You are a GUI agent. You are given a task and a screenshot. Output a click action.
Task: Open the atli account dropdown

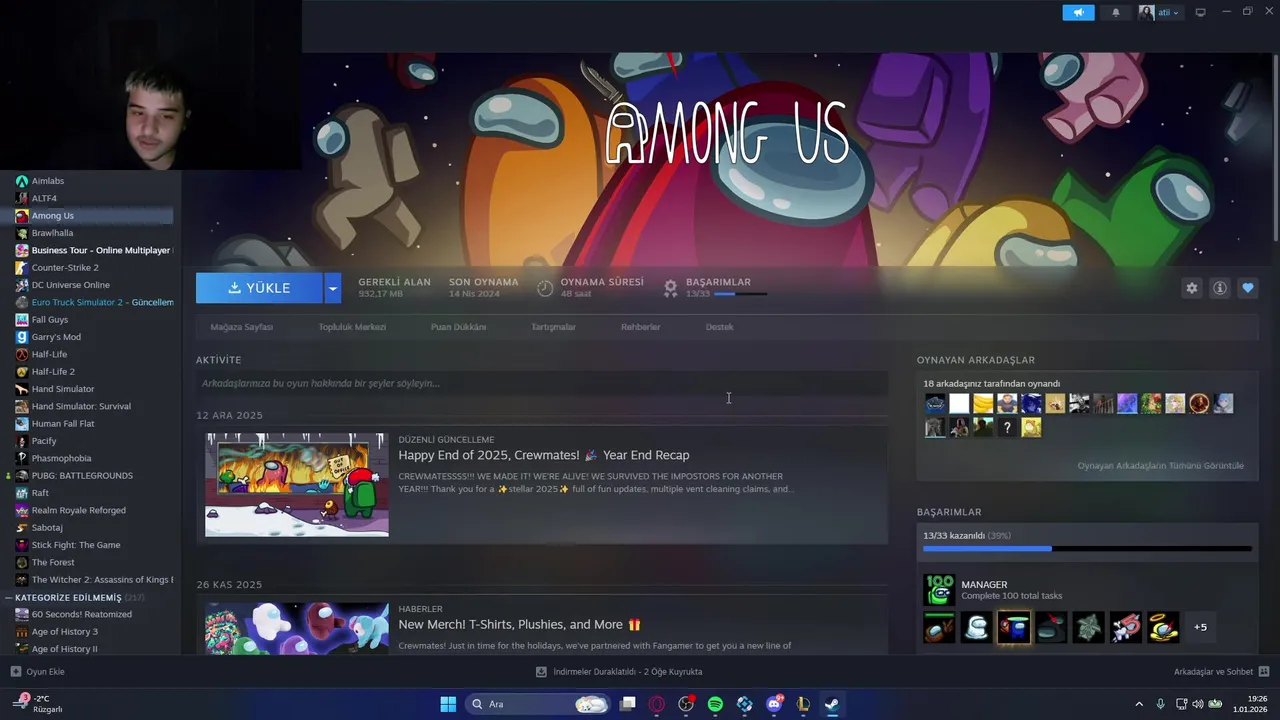point(1160,12)
